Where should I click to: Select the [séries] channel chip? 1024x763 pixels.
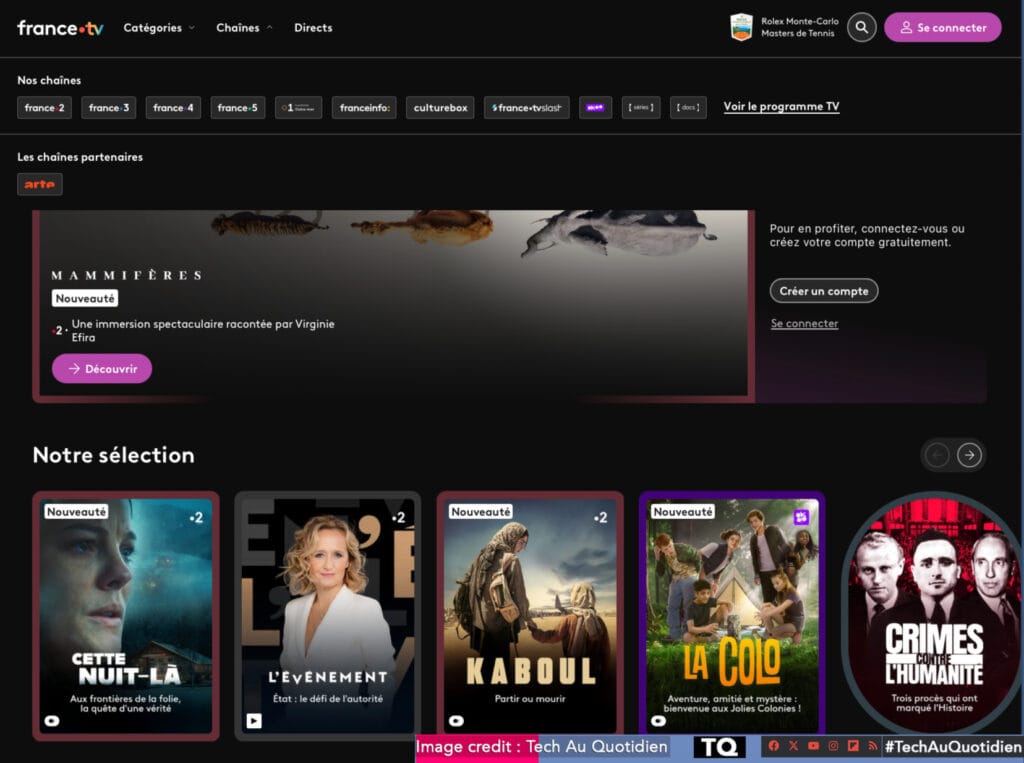tap(641, 108)
